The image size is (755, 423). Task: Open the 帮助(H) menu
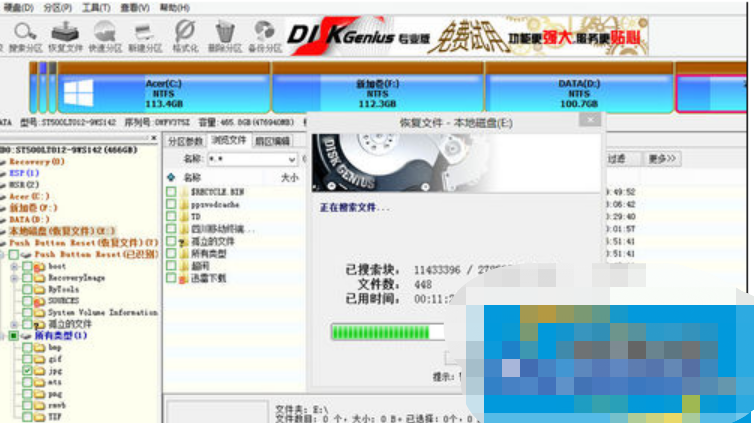point(174,8)
